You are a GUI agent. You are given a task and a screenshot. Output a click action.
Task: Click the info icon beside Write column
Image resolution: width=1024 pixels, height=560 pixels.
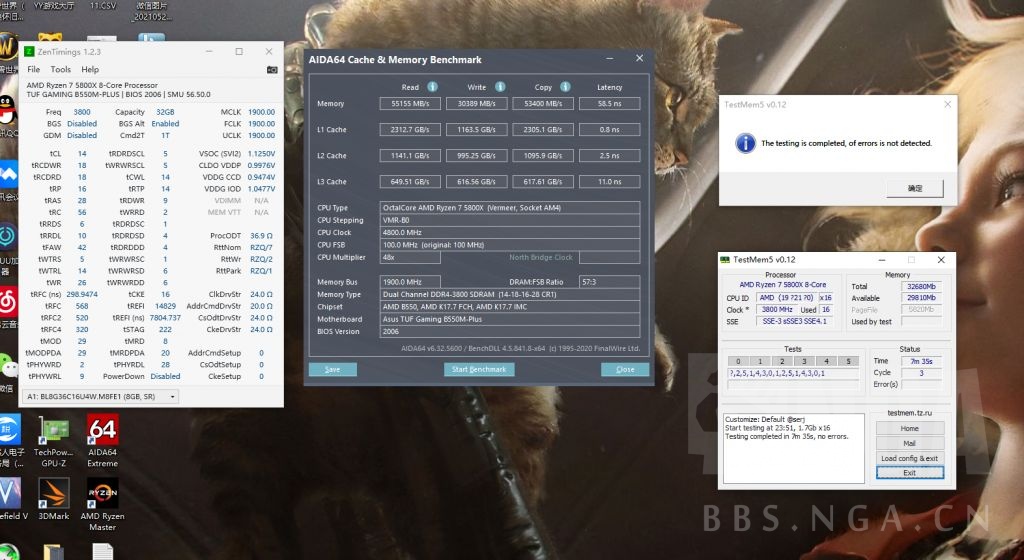pyautogui.click(x=499, y=87)
